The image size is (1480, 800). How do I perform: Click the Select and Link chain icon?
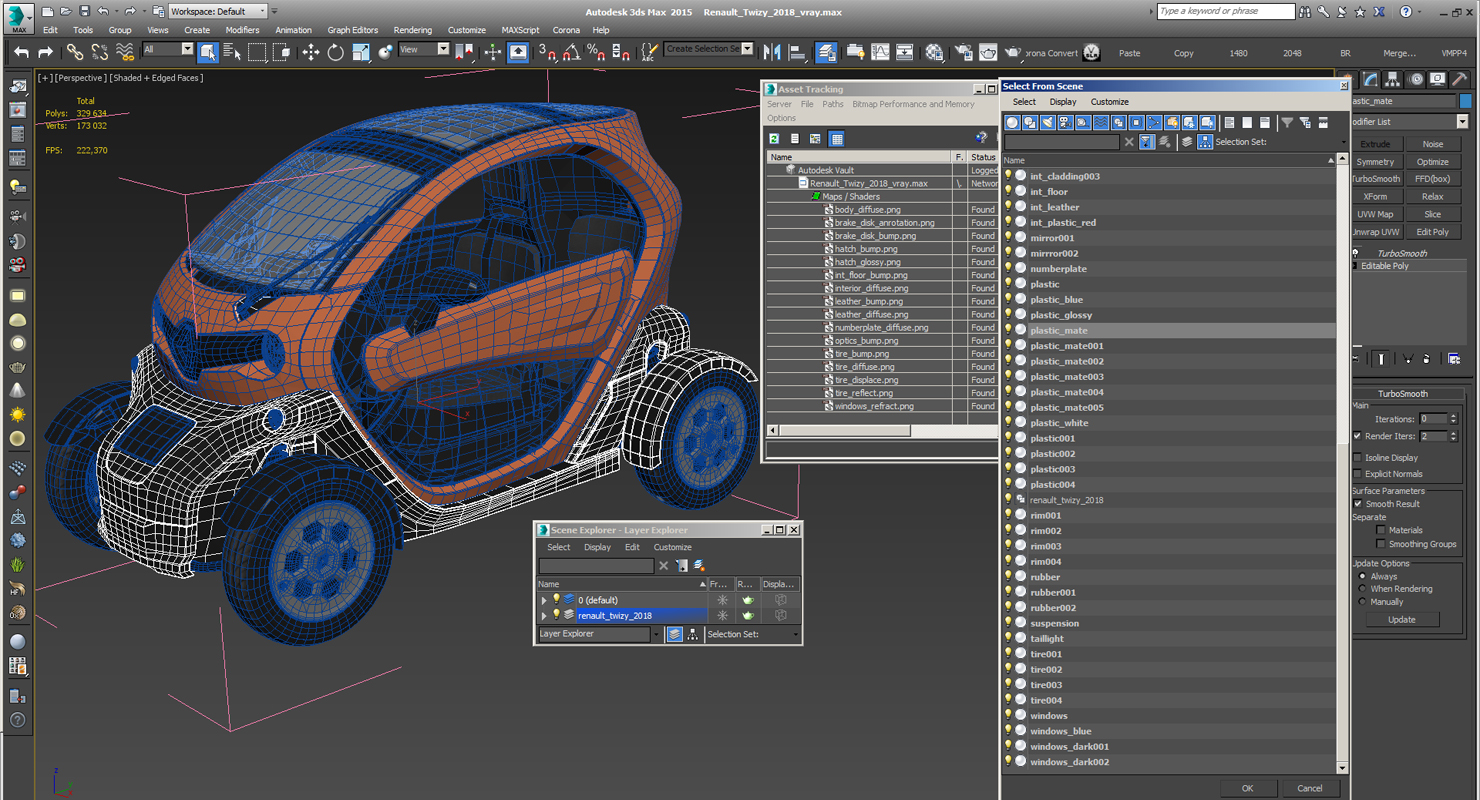pyautogui.click(x=75, y=52)
